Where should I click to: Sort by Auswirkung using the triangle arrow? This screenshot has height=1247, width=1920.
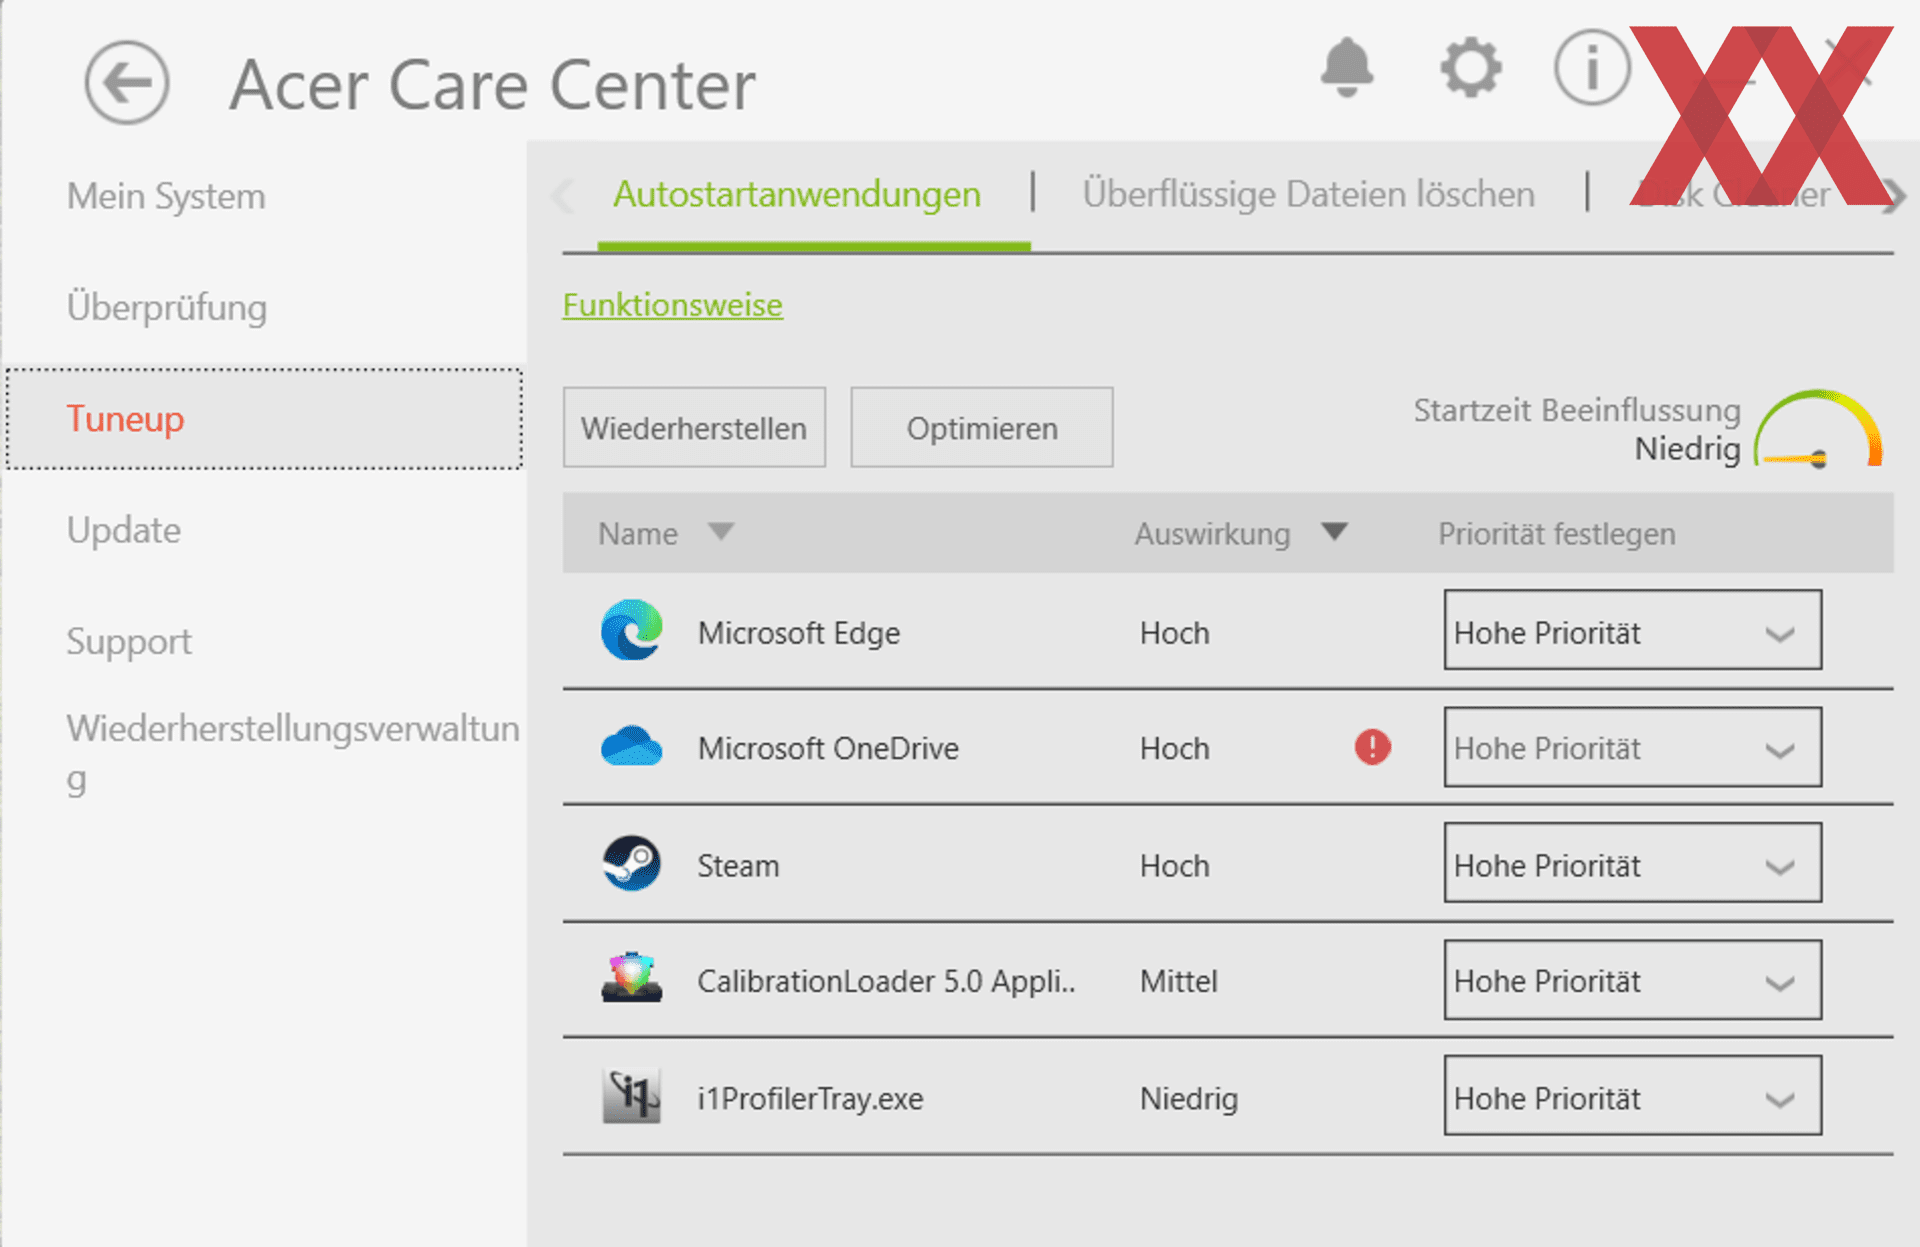click(x=1334, y=531)
